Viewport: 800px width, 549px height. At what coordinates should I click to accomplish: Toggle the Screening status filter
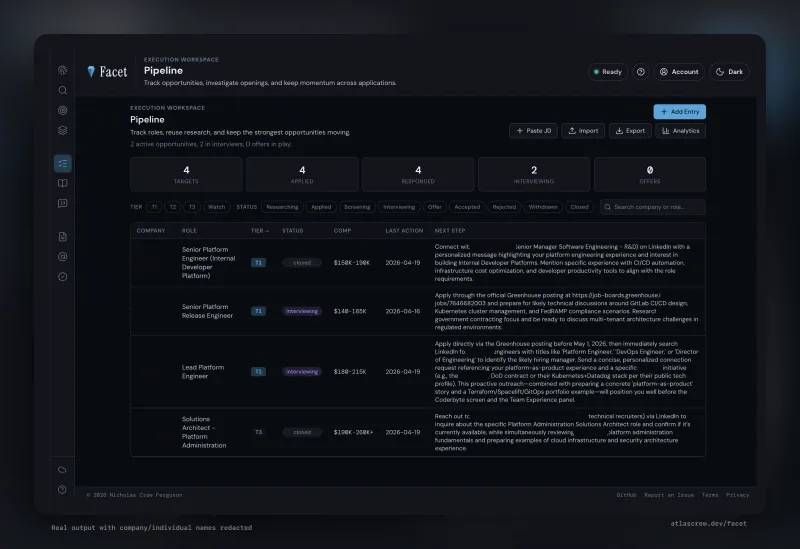(x=357, y=207)
